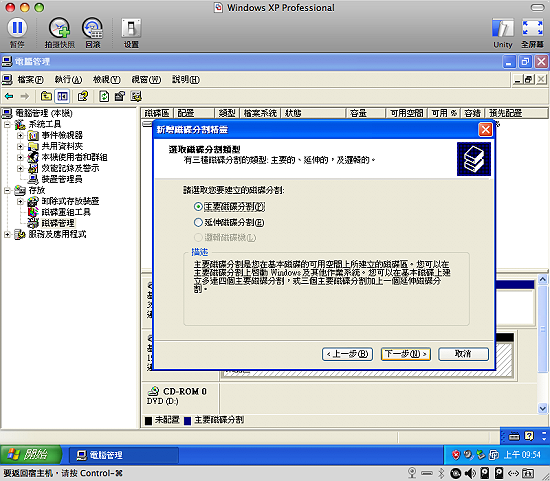Image resolution: width=550 pixels, height=481 pixels.
Task: Click the Windows security shield tray icon
Action: [x=456, y=455]
